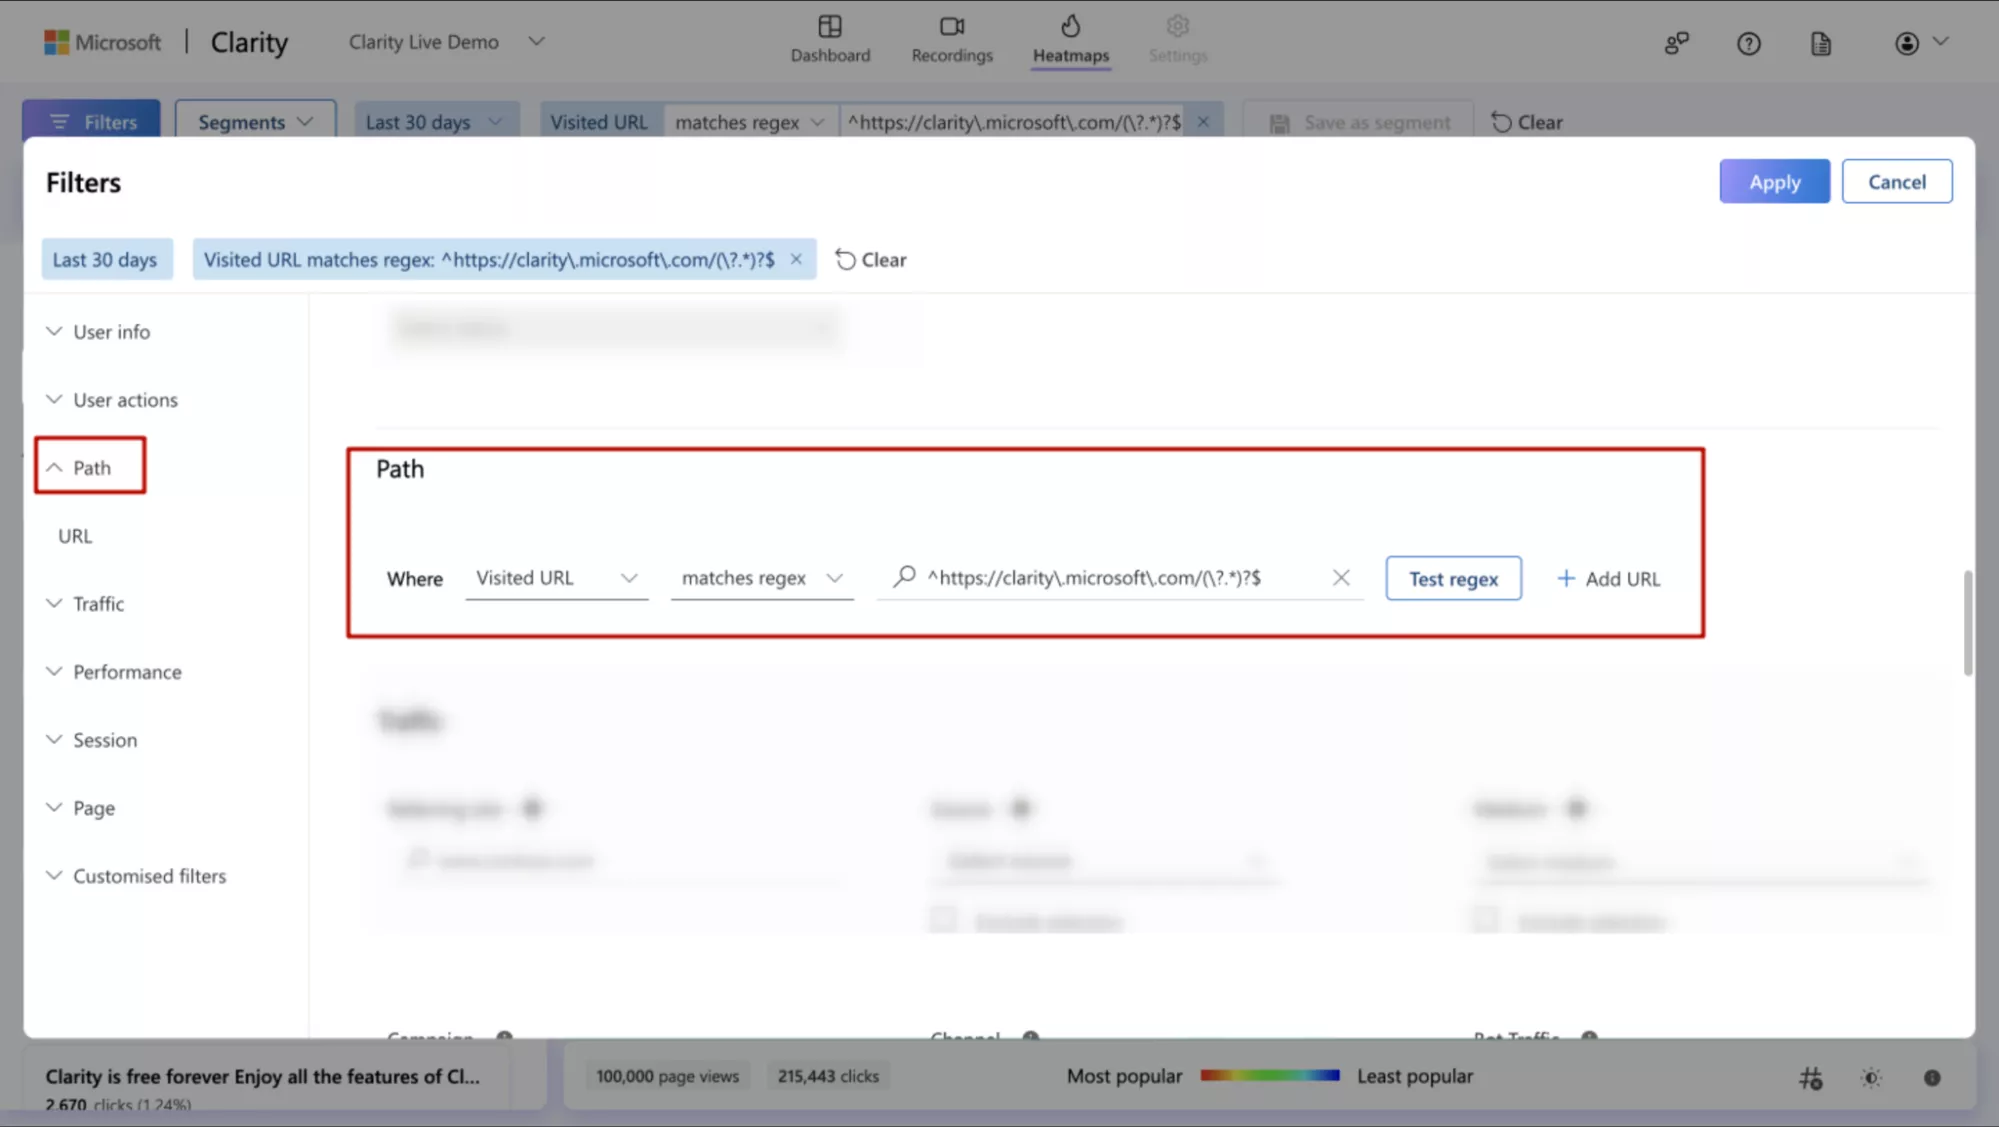Open the Visited URL dropdown
Viewport: 1999px width, 1128px height.
(556, 578)
